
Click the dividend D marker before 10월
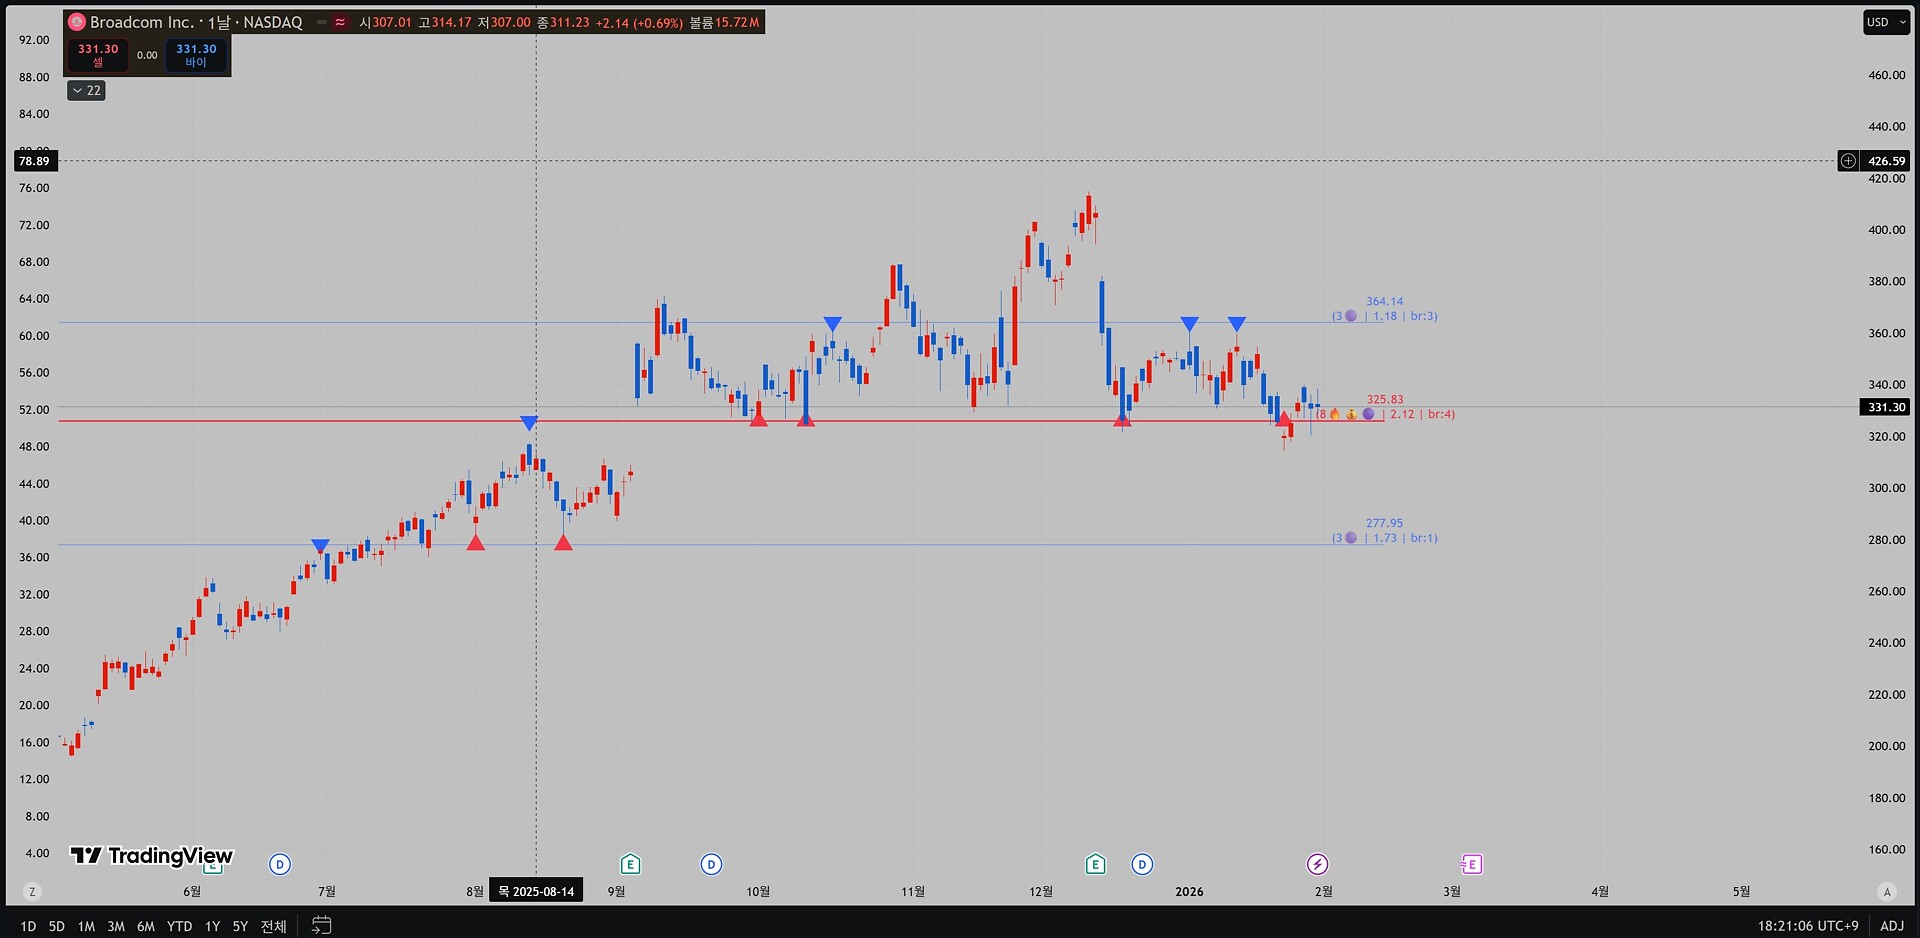coord(711,864)
